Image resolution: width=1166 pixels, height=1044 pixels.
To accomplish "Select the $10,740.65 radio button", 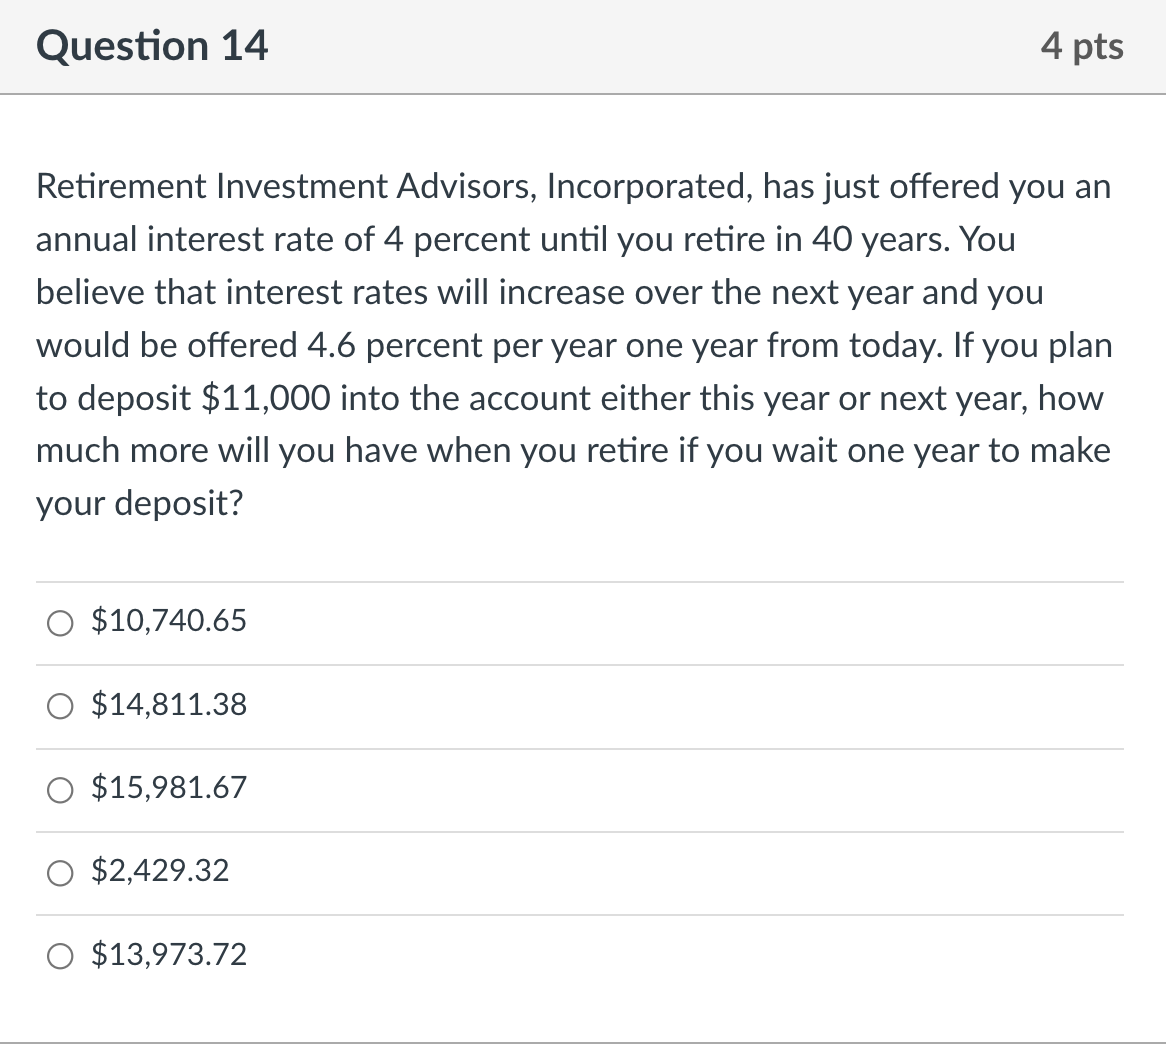I will coord(60,622).
